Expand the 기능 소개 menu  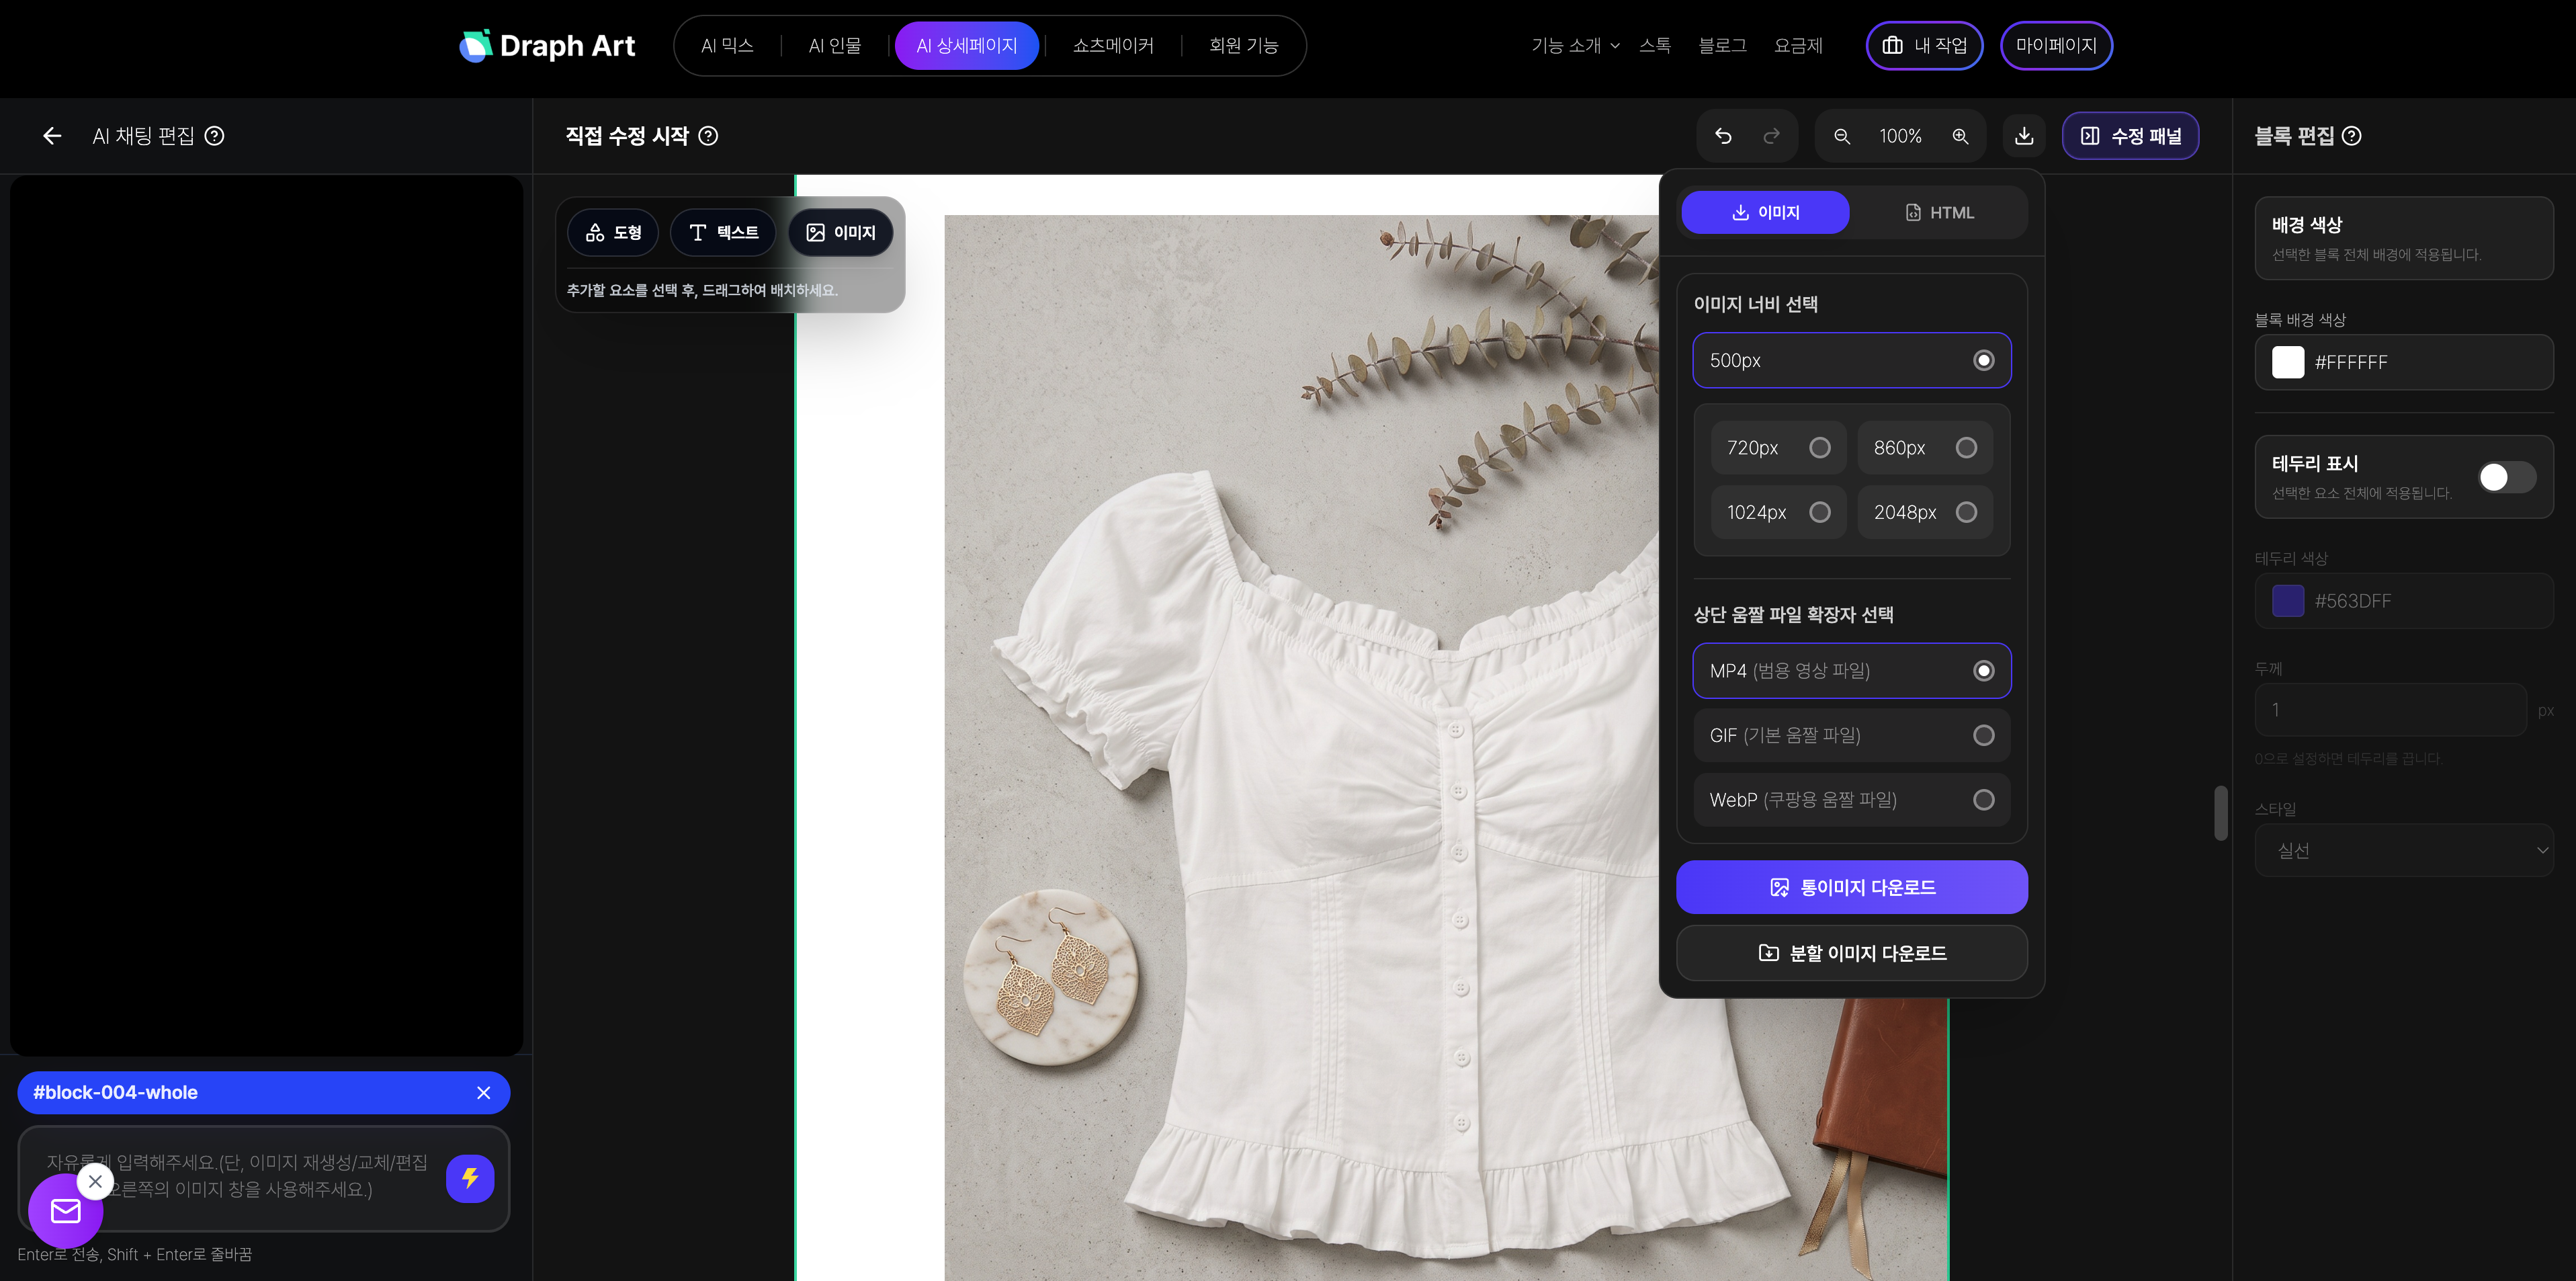1576,46
